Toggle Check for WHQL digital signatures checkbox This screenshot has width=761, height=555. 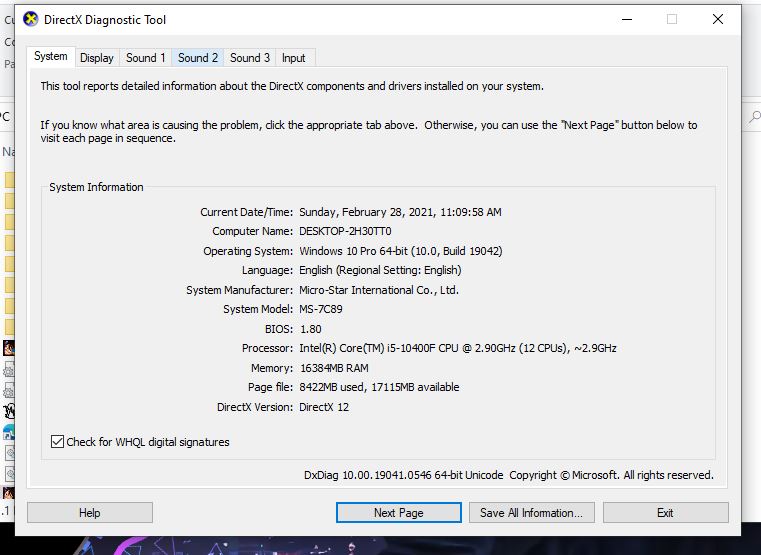click(57, 441)
